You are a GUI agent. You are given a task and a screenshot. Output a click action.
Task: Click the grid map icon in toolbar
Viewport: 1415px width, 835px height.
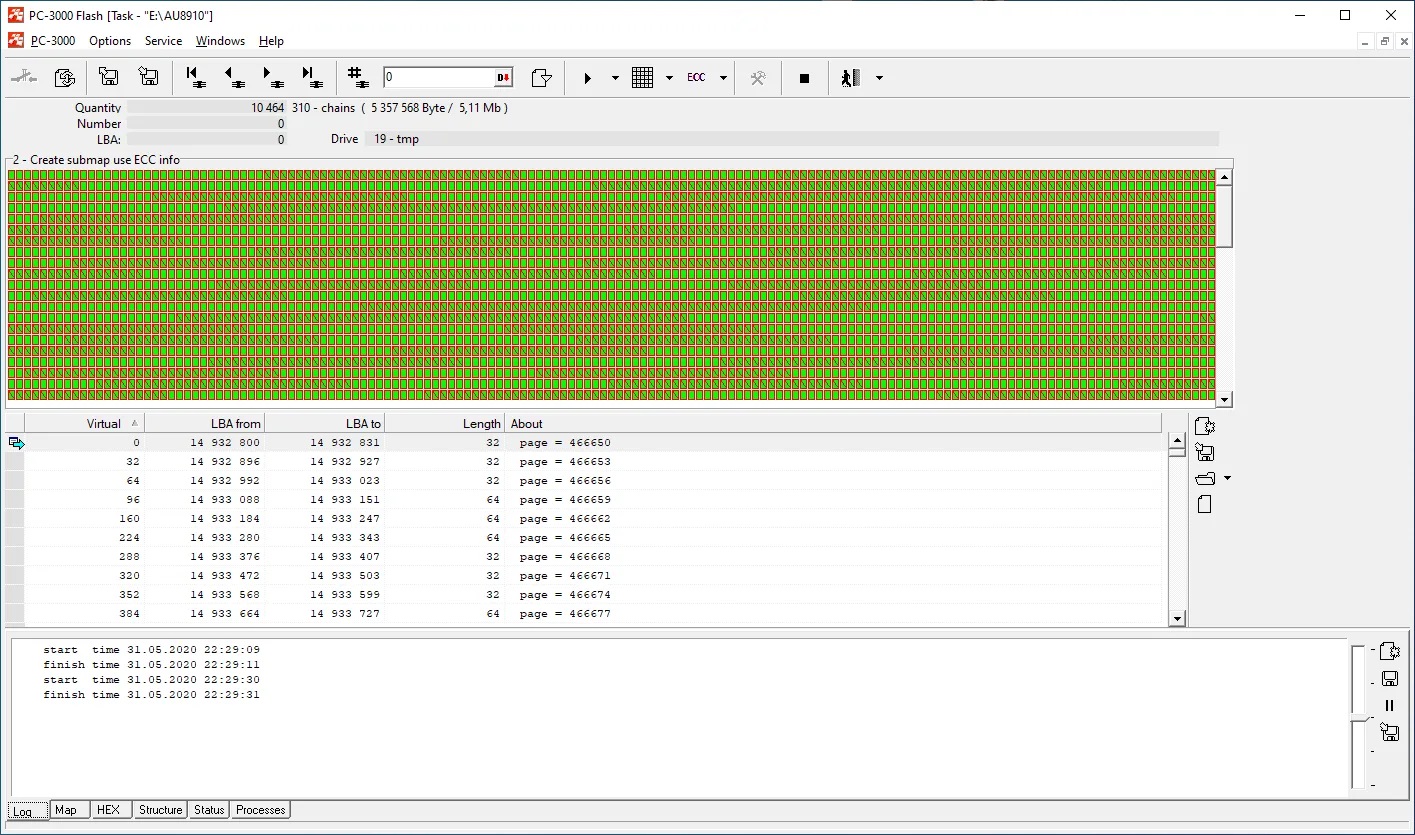pos(643,78)
